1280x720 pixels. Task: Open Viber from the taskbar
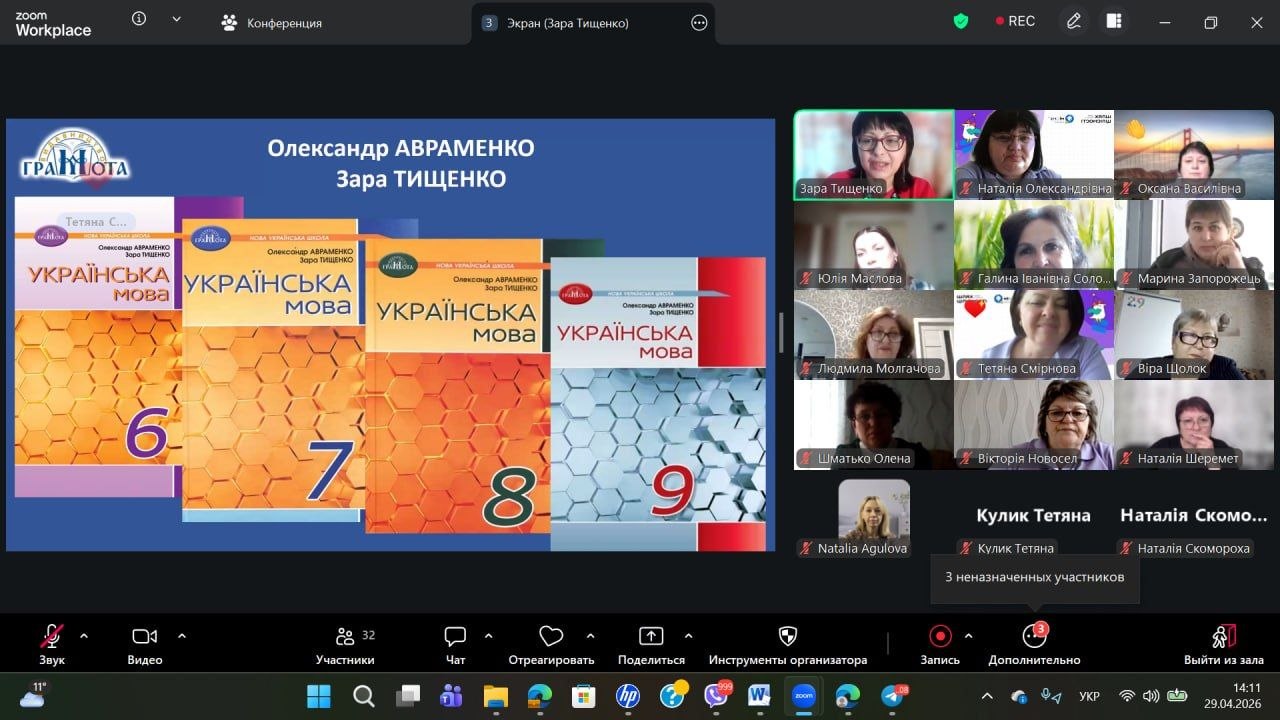tap(716, 696)
